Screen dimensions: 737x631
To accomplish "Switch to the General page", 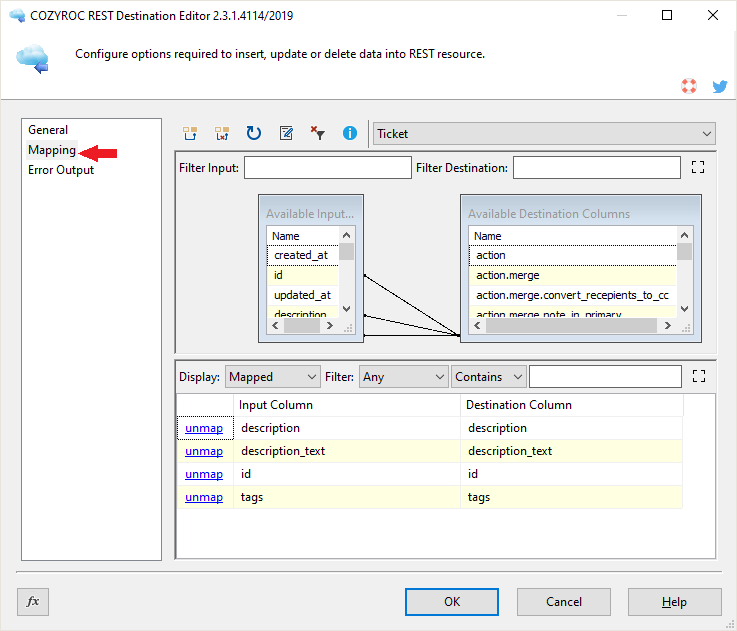I will point(48,130).
